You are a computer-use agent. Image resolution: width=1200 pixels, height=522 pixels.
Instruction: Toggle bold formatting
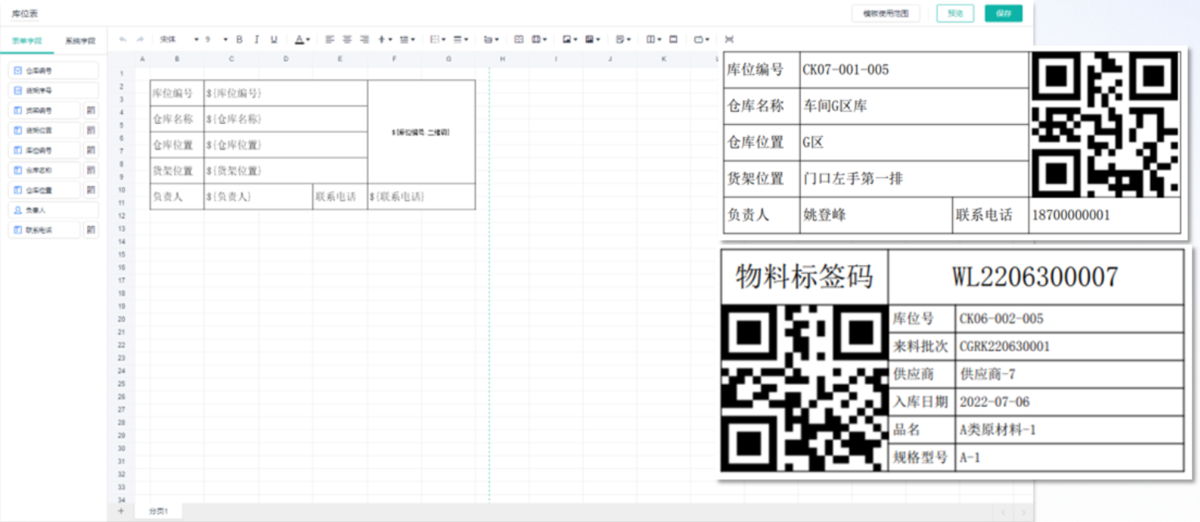(x=239, y=39)
